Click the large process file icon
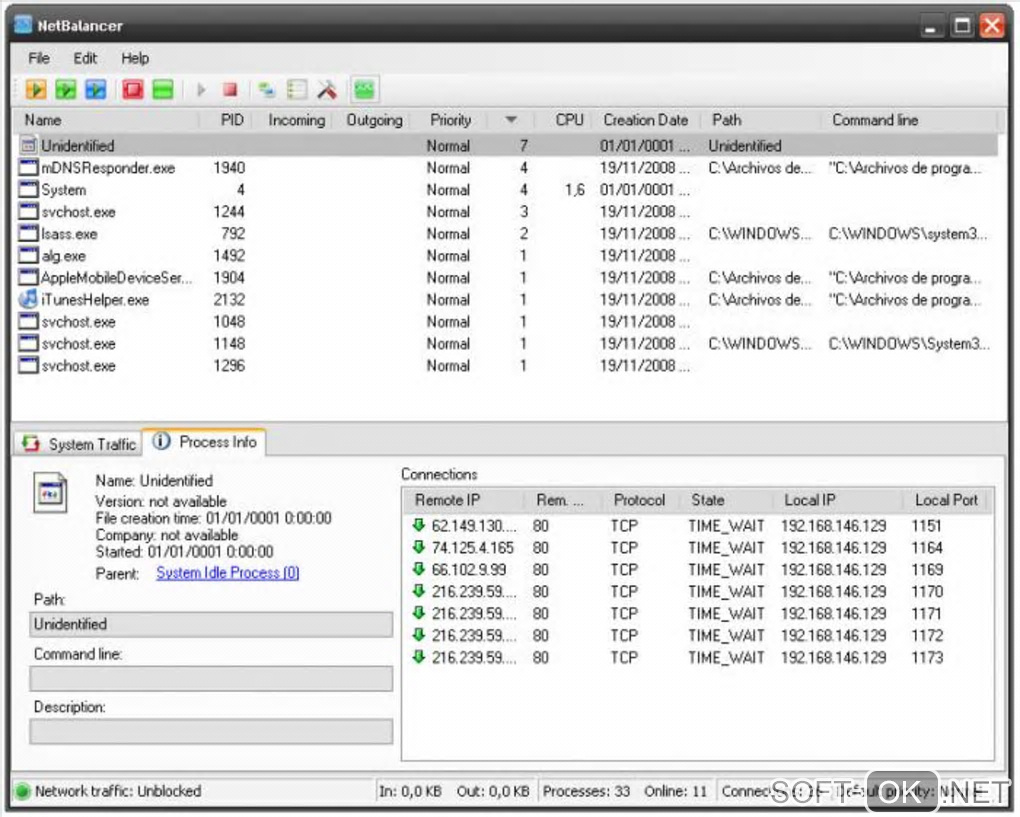This screenshot has height=817, width=1020. 50,494
